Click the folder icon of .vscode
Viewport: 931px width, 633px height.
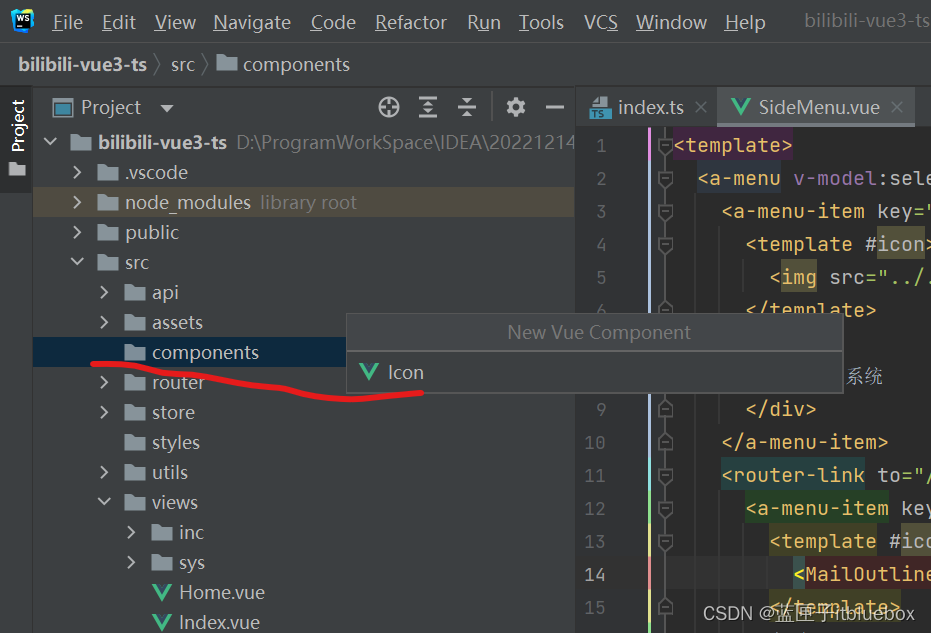point(108,172)
